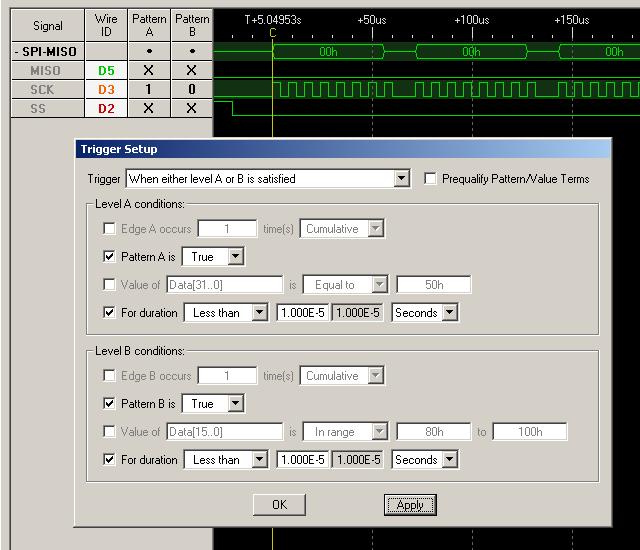Open Level A Seconds units dropdown
The image size is (640, 550).
pyautogui.click(x=449, y=313)
